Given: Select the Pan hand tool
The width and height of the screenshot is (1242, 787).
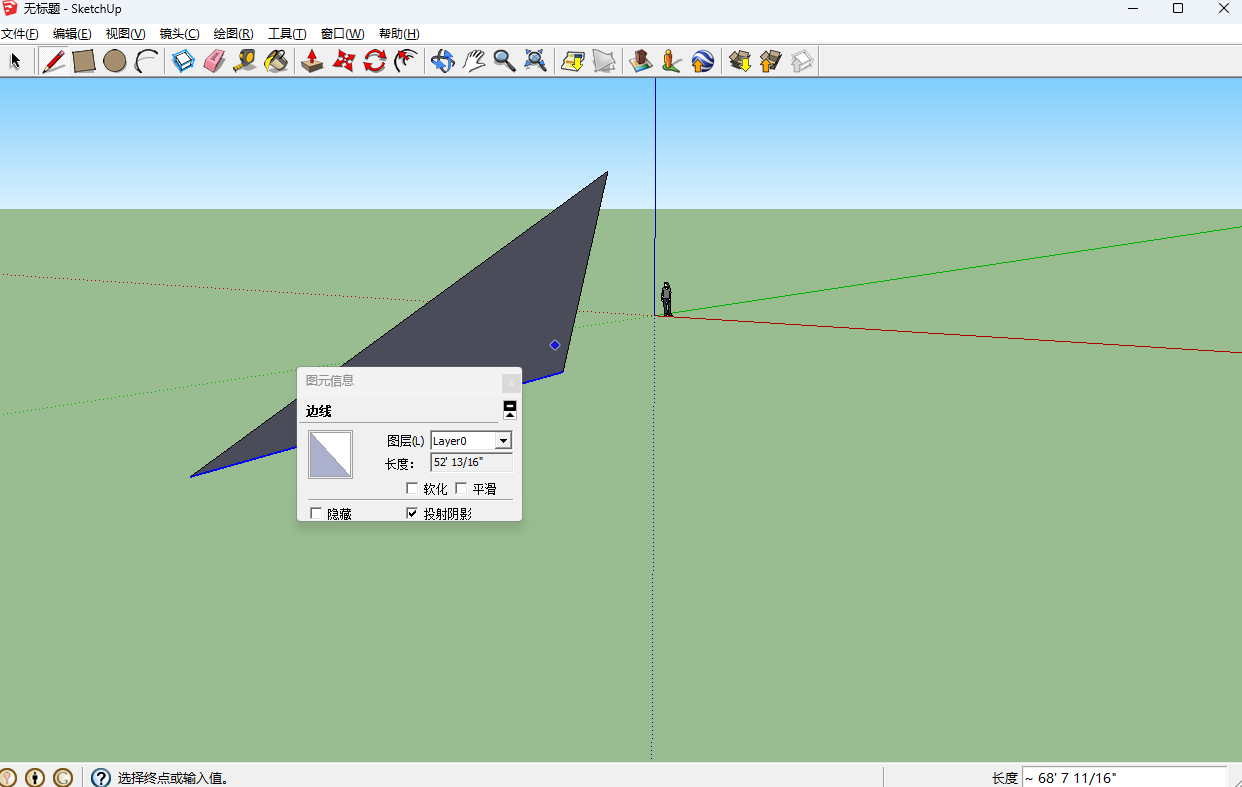Looking at the screenshot, I should coord(473,61).
